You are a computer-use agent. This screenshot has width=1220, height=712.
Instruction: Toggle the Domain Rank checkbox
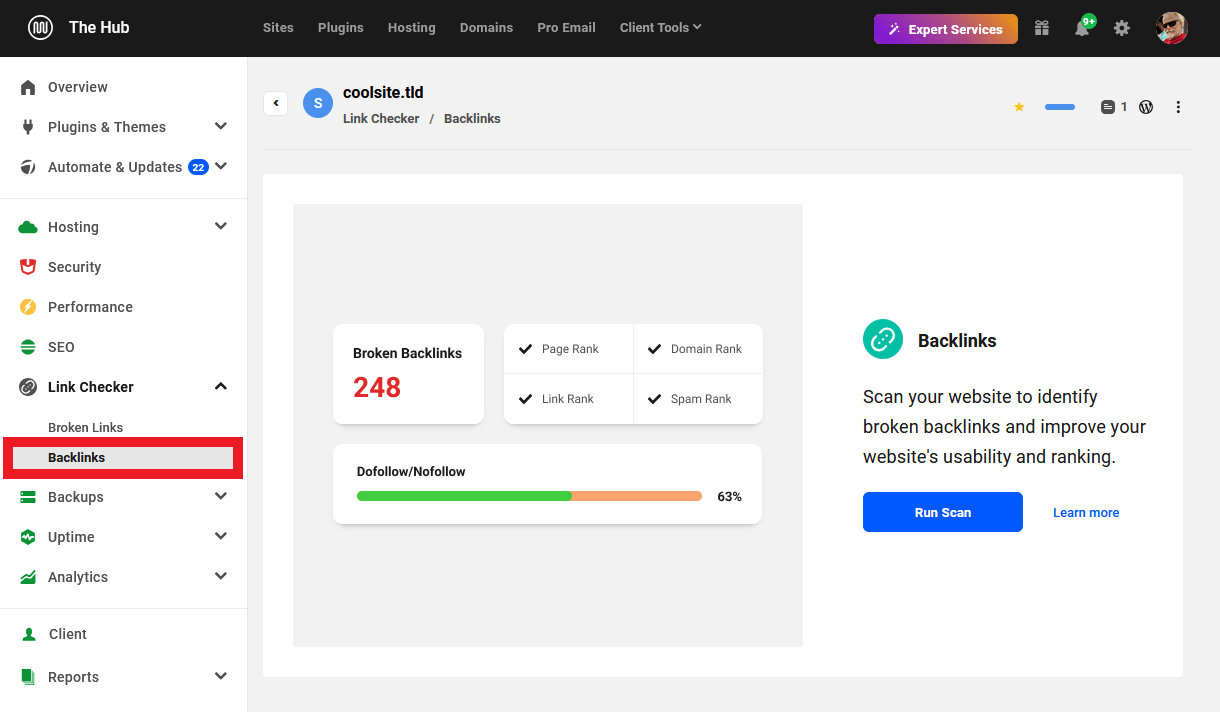[x=655, y=348]
